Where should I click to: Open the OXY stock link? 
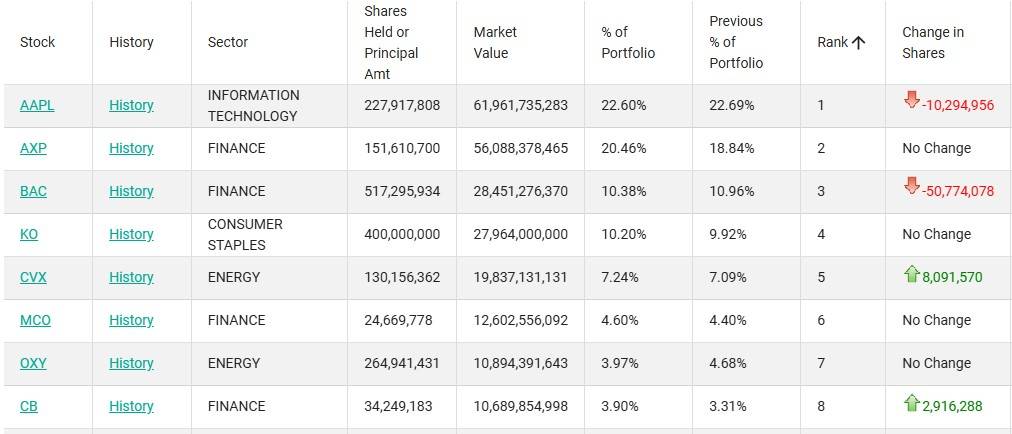[34, 363]
